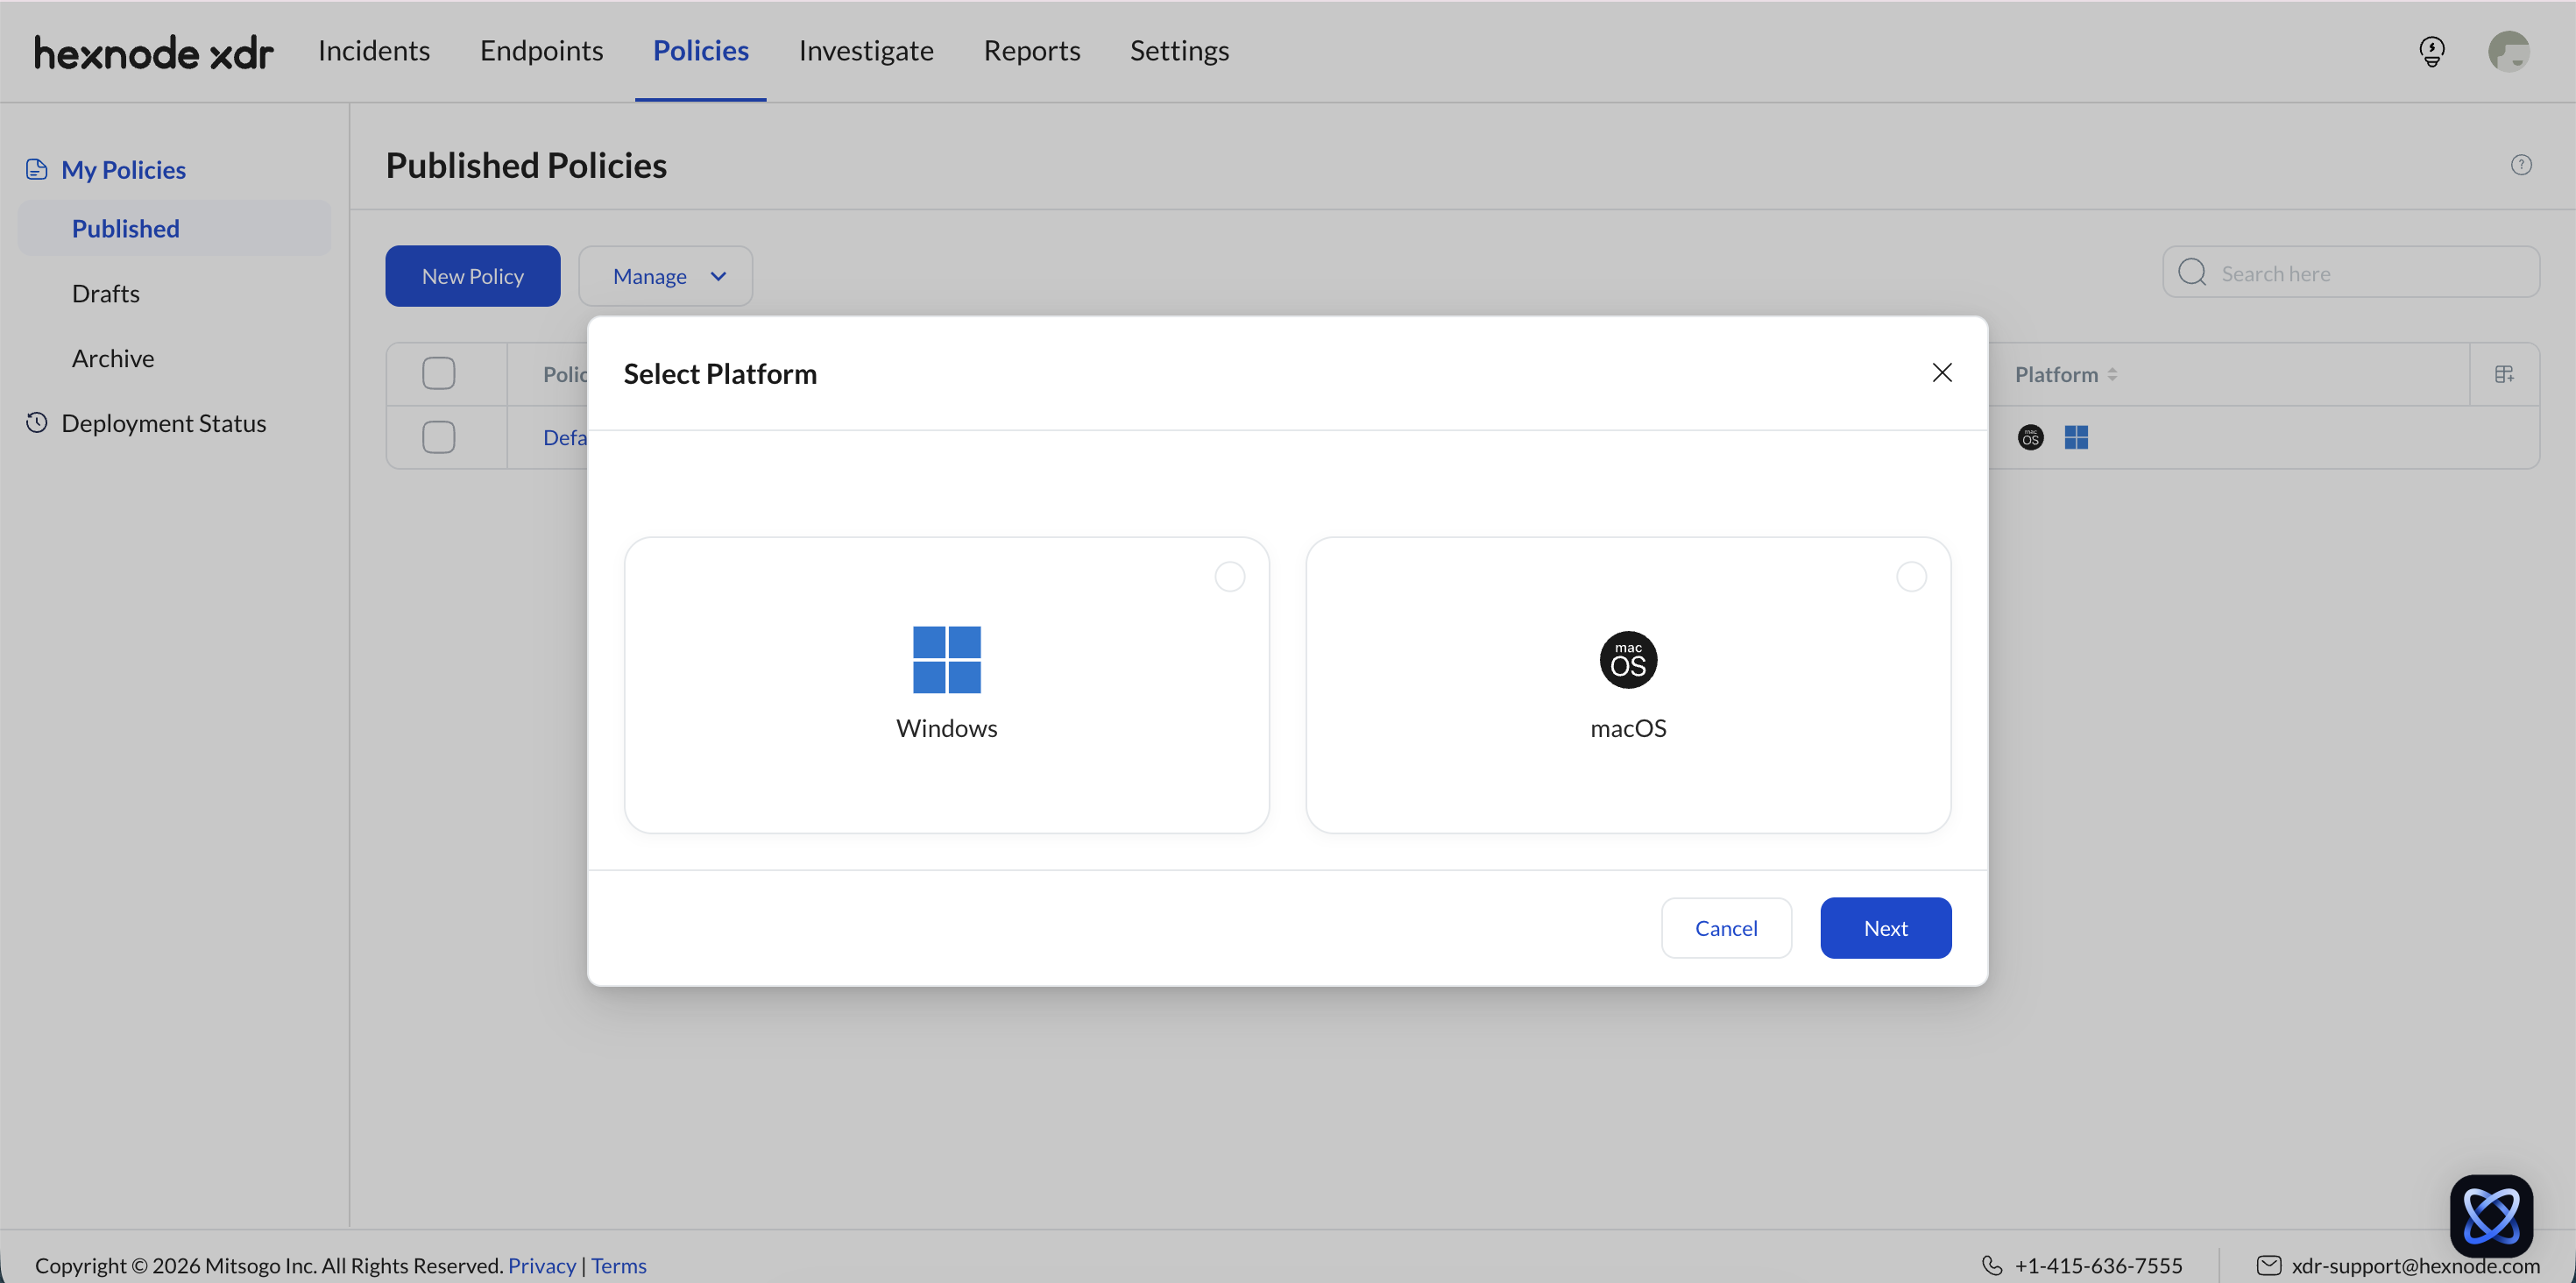Click the xdr-support@hexnode.com email address
The height and width of the screenshot is (1283, 2576).
[x=2415, y=1265]
